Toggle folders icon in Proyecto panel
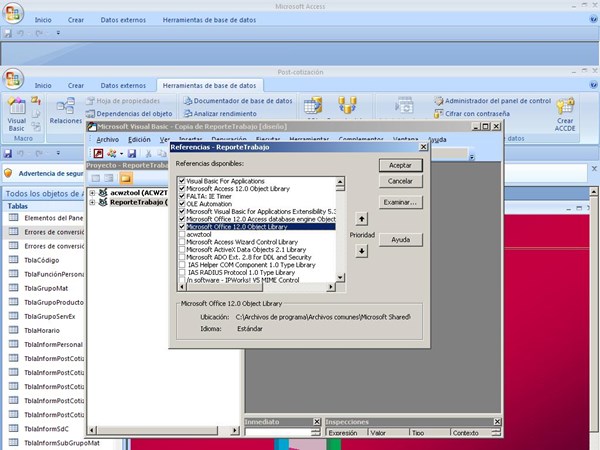This screenshot has width=600, height=450. (126, 178)
